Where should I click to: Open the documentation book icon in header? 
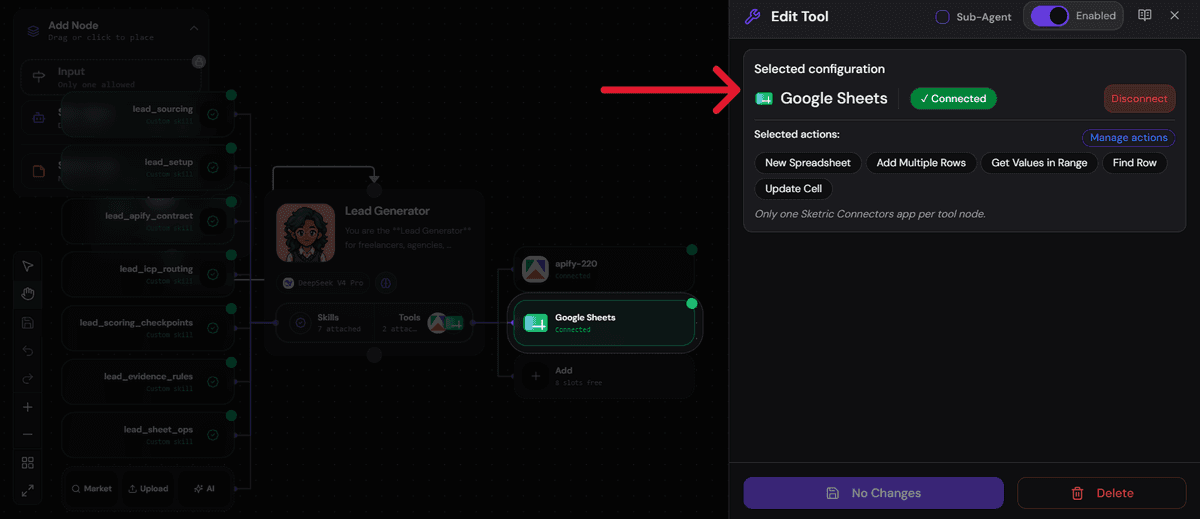(x=1145, y=15)
